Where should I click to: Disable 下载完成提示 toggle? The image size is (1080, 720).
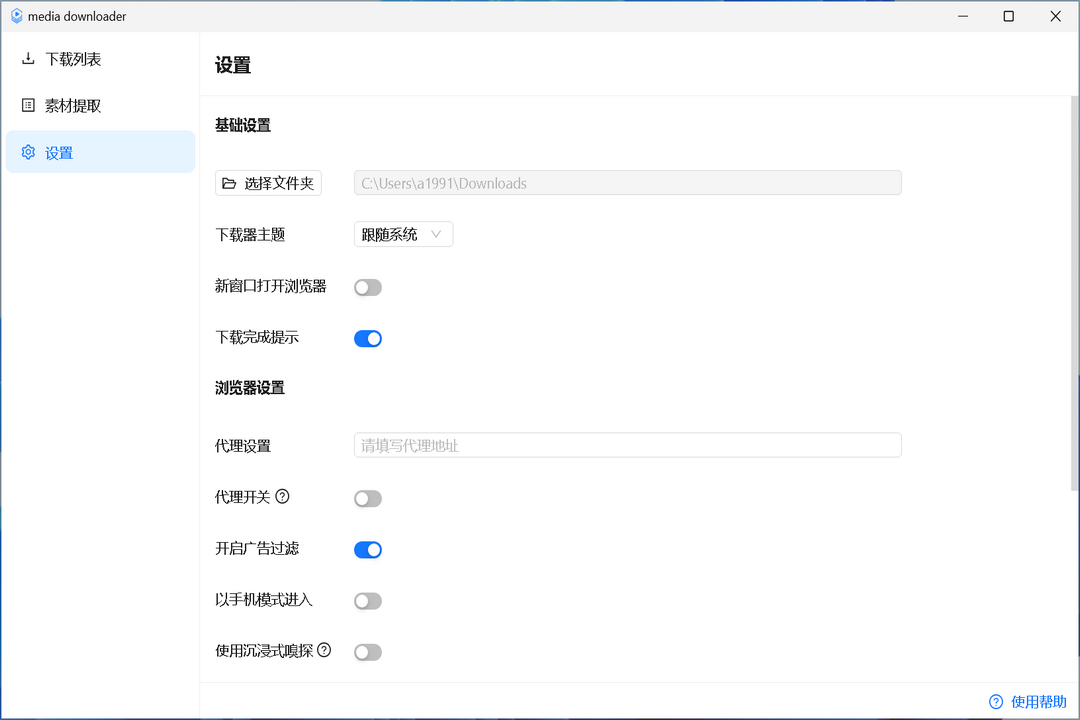coord(368,338)
